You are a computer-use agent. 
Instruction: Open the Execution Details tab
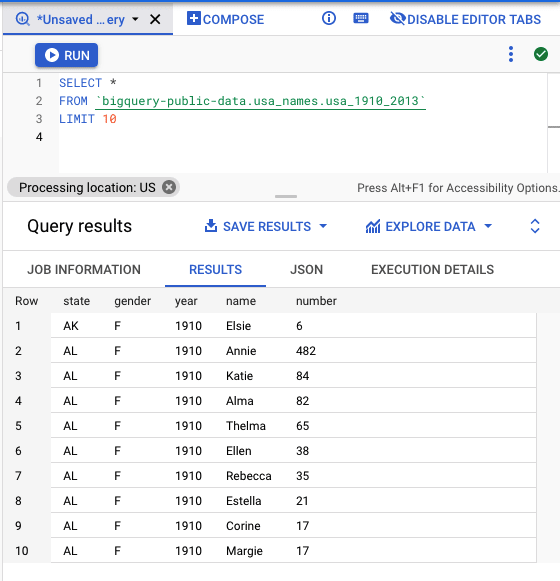point(433,269)
